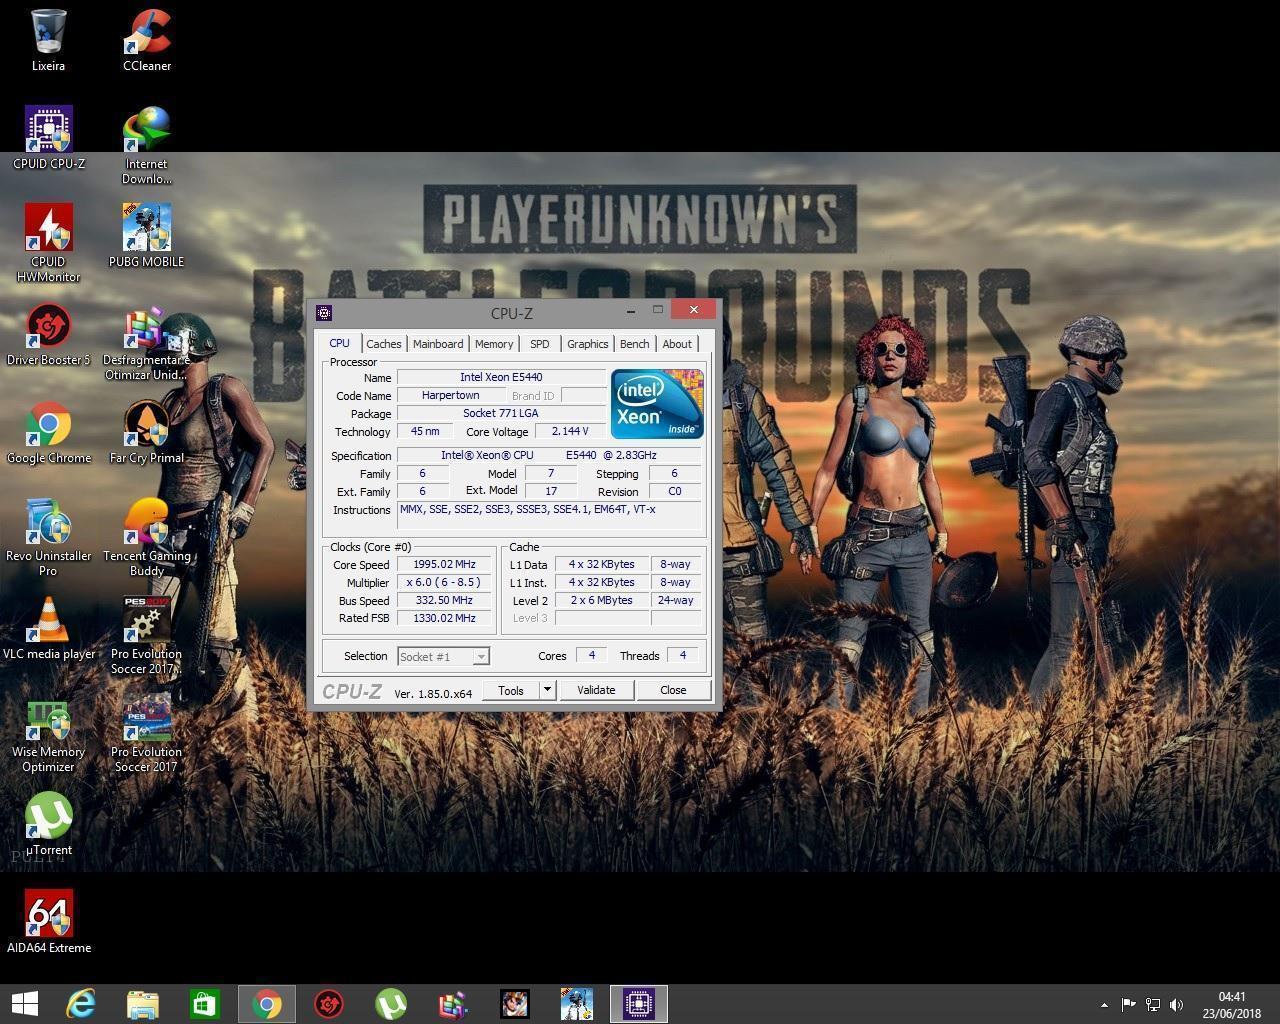Open Driver Booster from the taskbar

[x=329, y=1003]
